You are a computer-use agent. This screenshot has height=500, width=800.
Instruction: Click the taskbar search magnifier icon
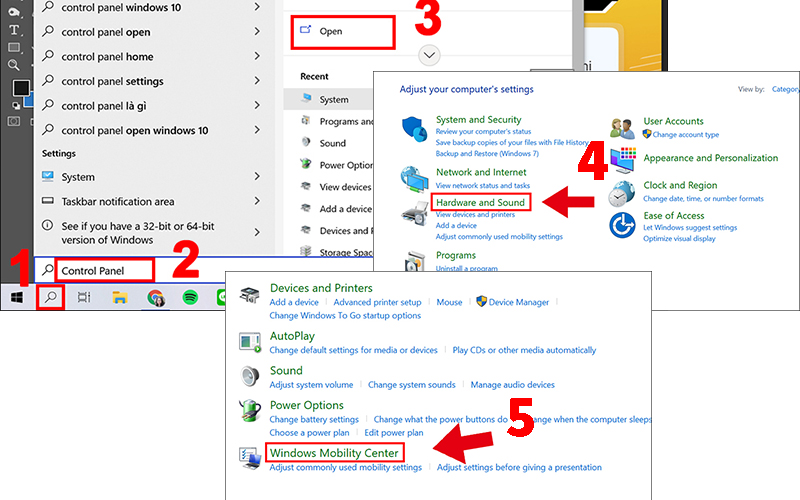[51, 297]
